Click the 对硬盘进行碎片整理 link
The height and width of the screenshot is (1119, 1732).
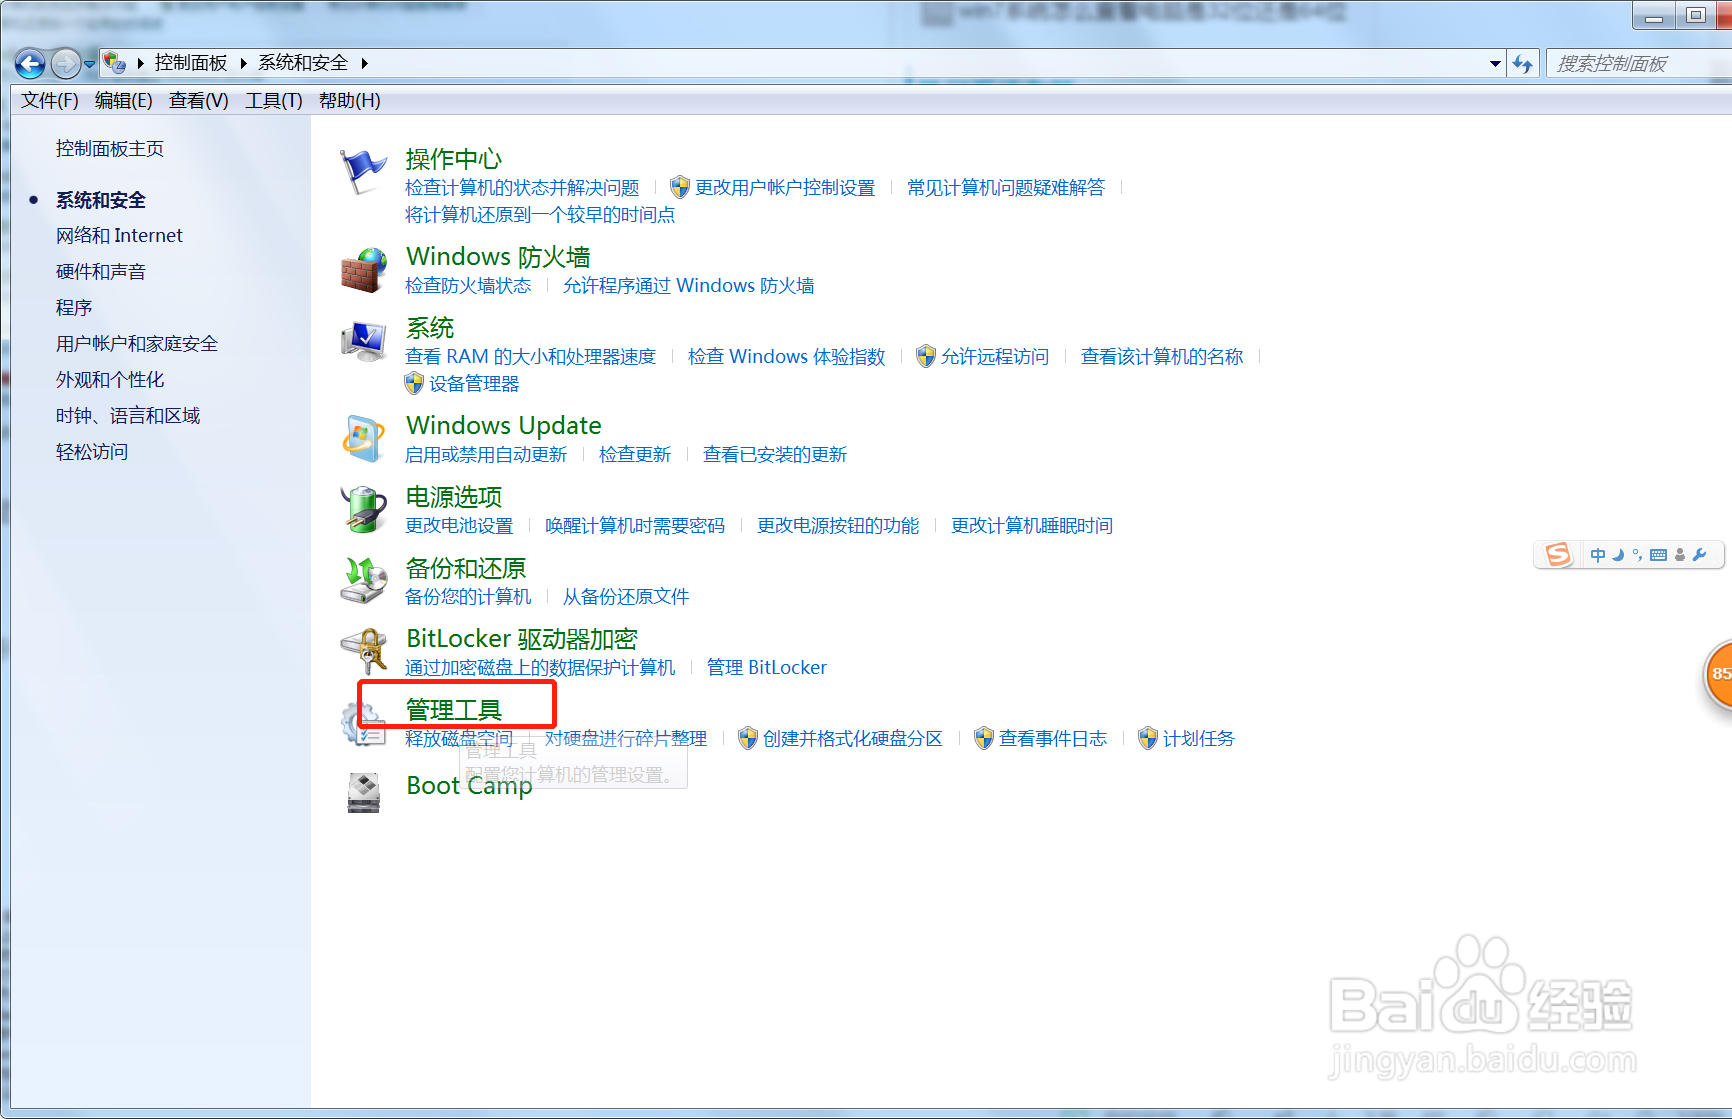click(626, 739)
